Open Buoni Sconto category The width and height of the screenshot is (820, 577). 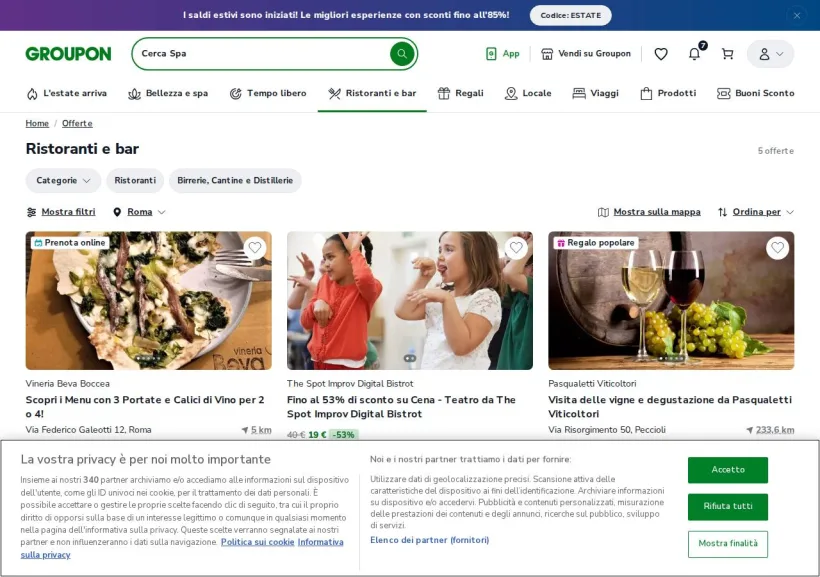756,93
